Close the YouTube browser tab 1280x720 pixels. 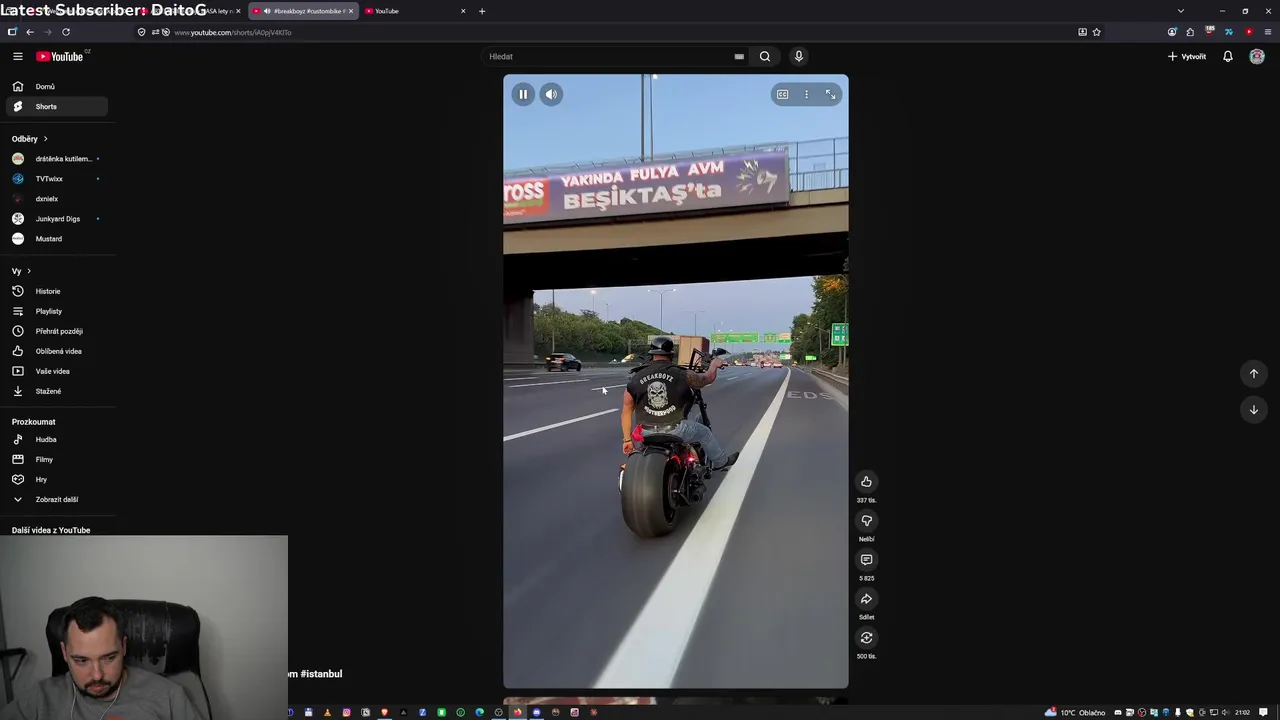pyautogui.click(x=462, y=11)
